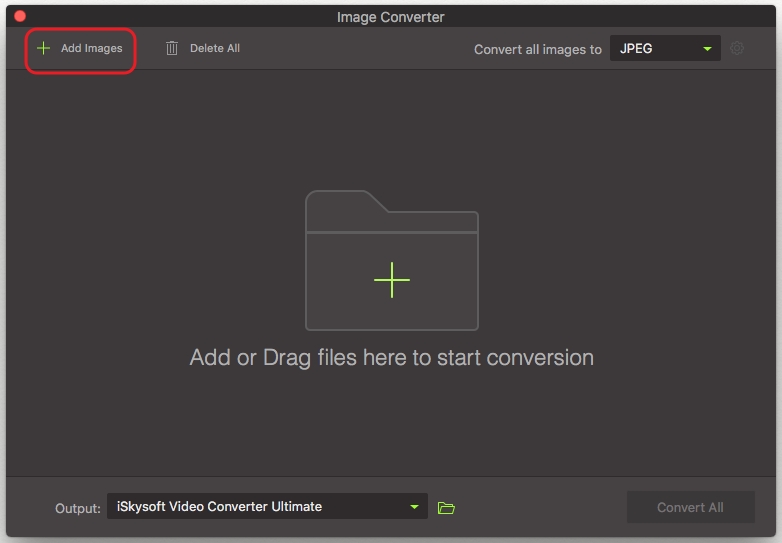Click the green plus icon beside Add Images
Viewport: 782px width, 543px height.
point(43,48)
